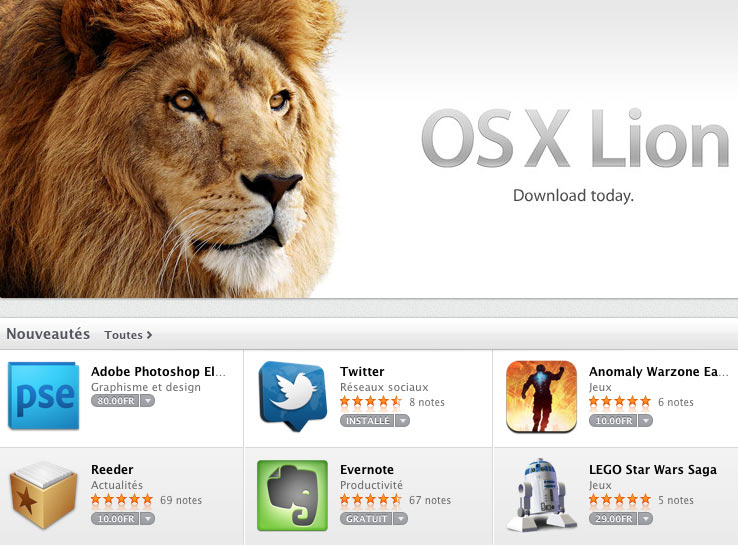Click Evernote's star rating with 67 notes

(370, 499)
